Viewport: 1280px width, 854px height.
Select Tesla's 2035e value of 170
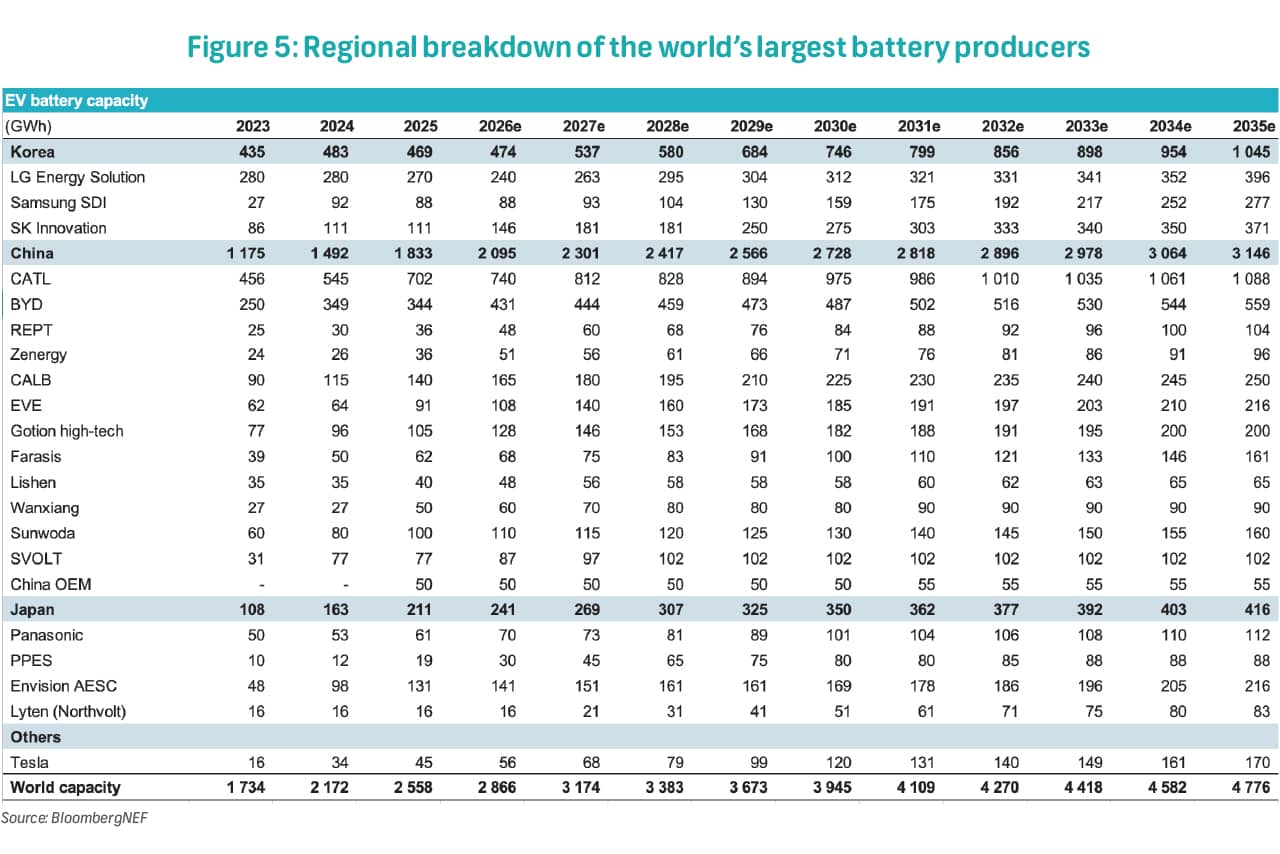point(1257,763)
